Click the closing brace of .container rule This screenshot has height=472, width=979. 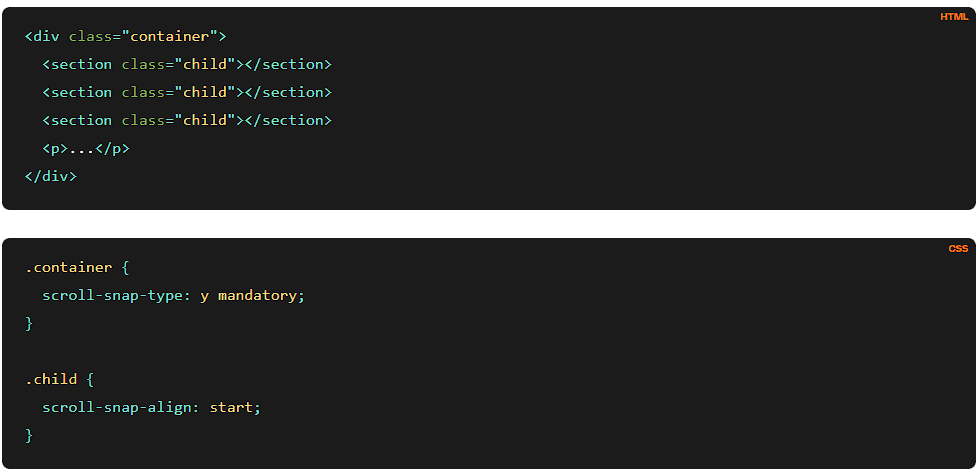[x=29, y=324]
